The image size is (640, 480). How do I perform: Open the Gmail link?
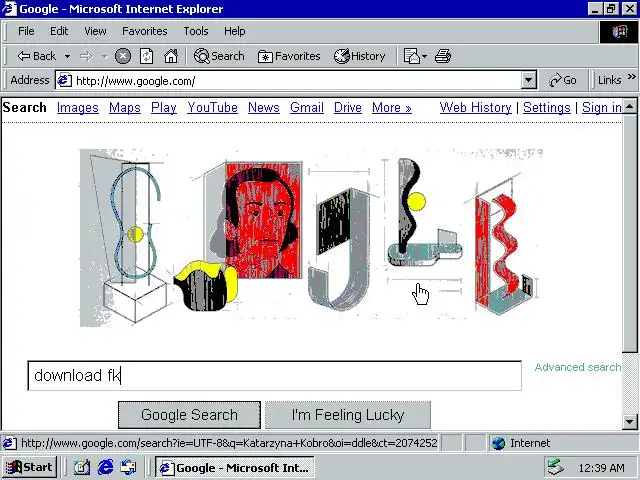pos(307,108)
